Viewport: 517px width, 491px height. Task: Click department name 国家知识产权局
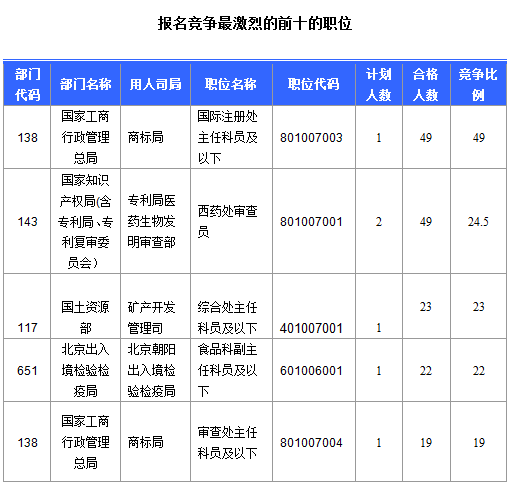[x=85, y=221]
